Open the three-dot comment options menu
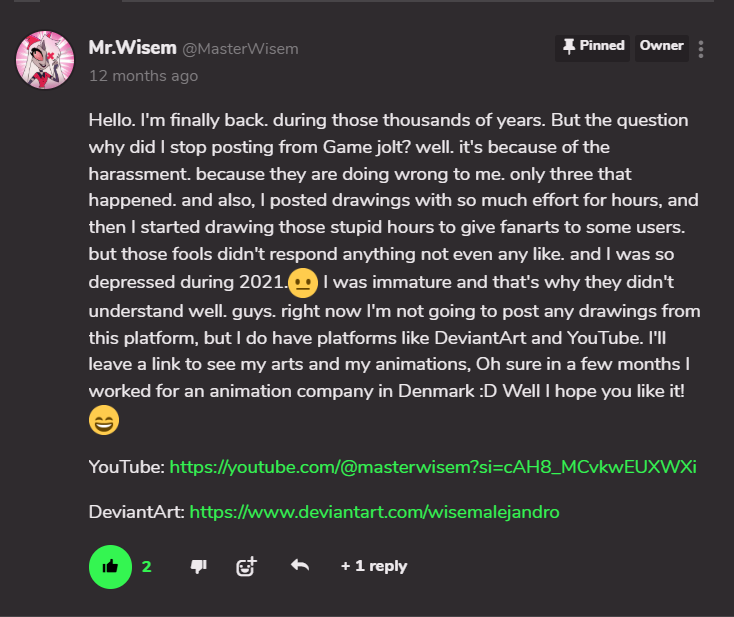The width and height of the screenshot is (734, 617). click(x=701, y=49)
